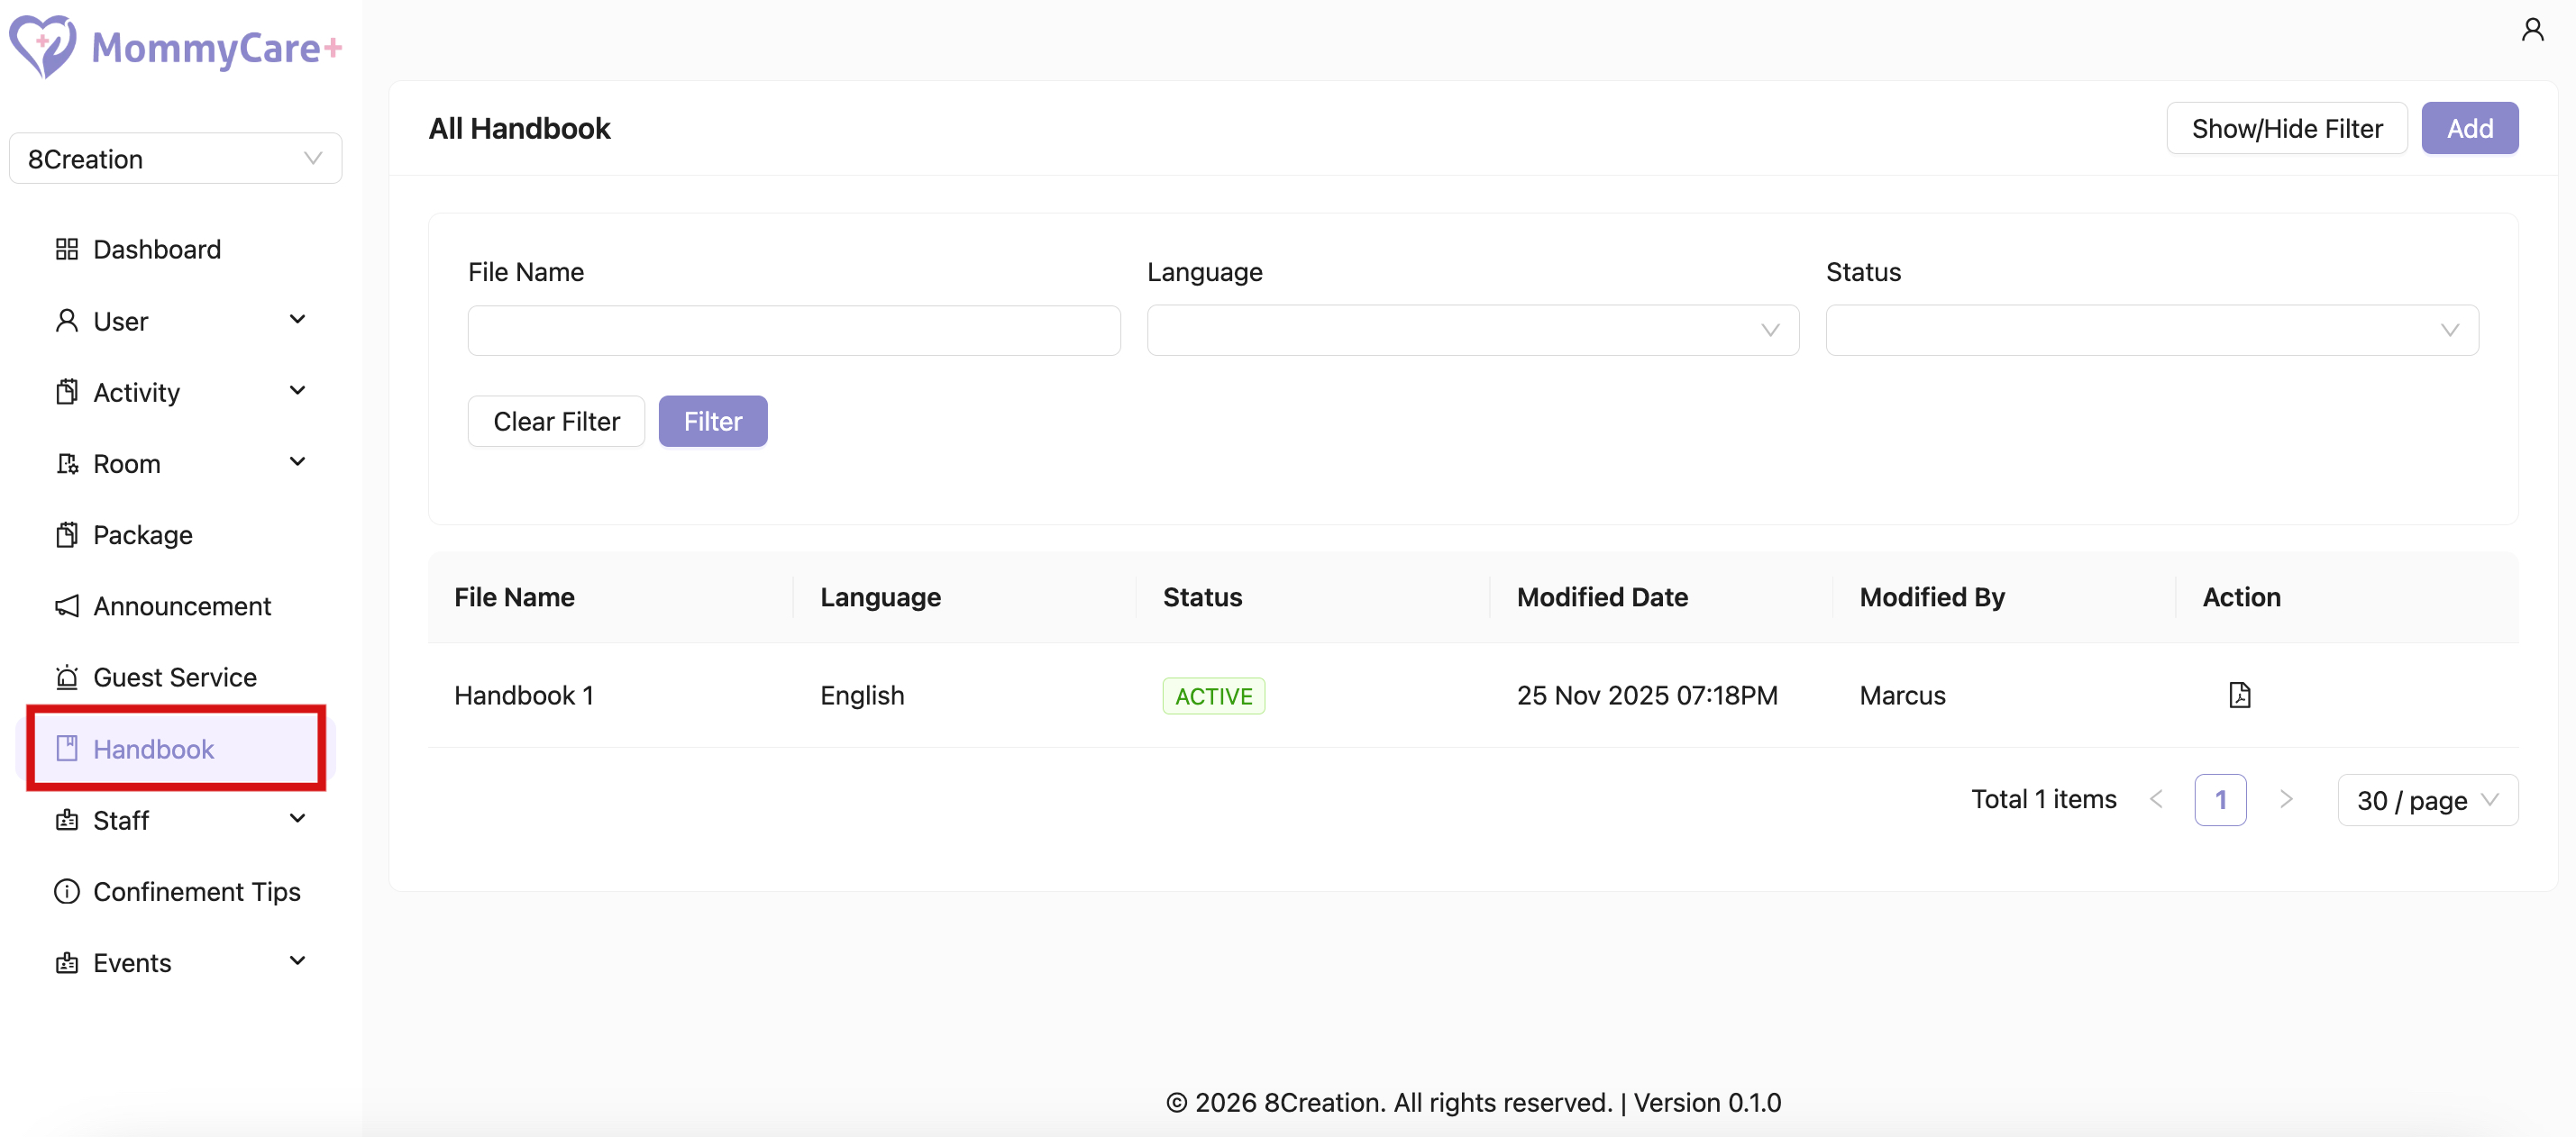Open the Dashboard page
The width and height of the screenshot is (2576, 1137).
pos(156,249)
